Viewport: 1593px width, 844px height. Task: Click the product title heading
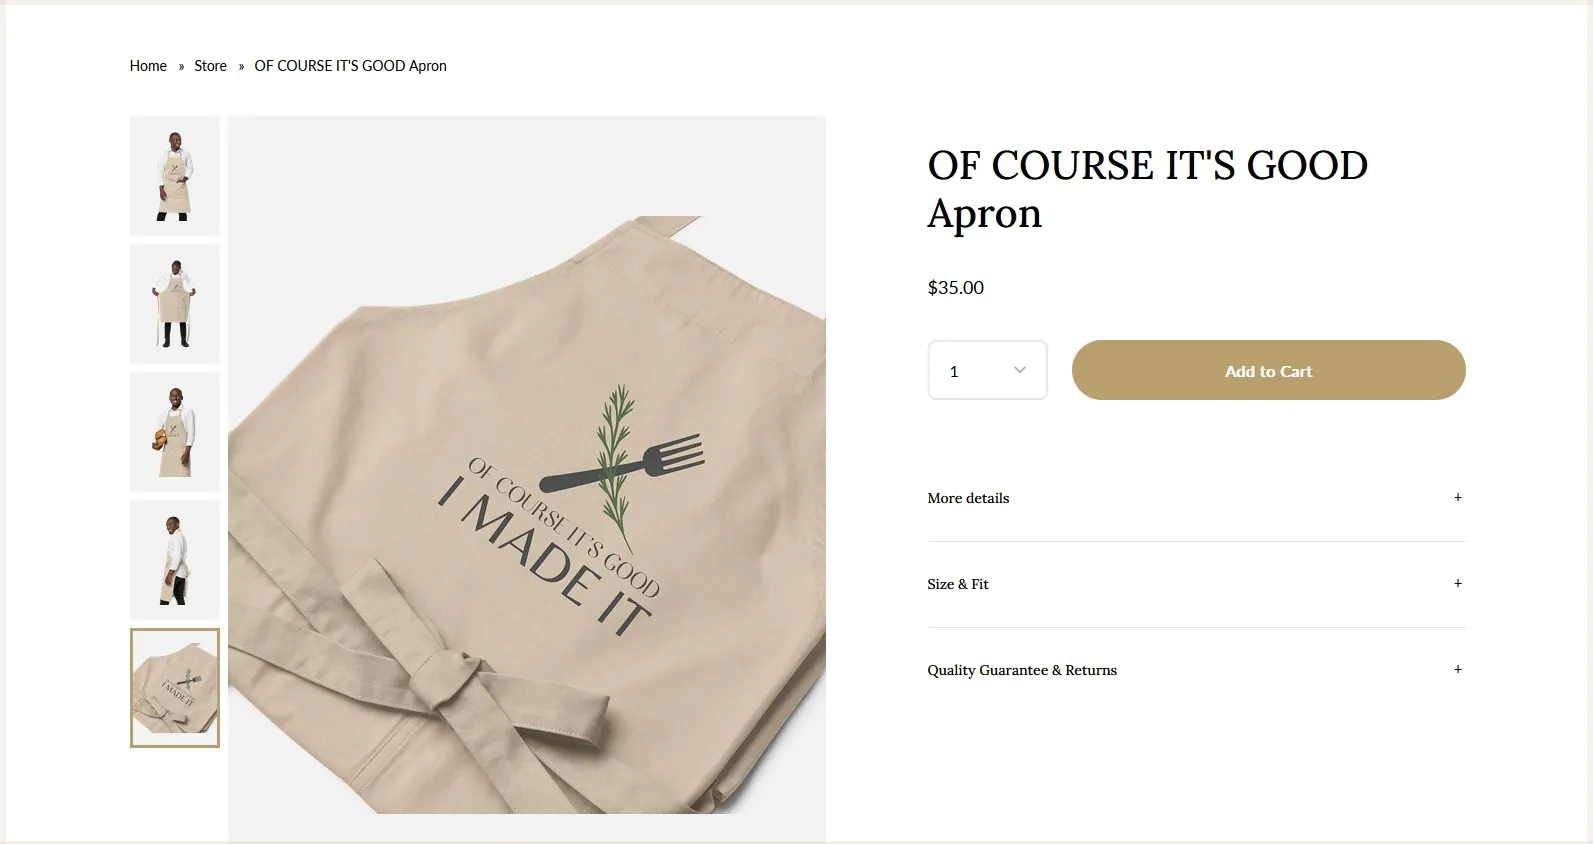coord(1147,189)
